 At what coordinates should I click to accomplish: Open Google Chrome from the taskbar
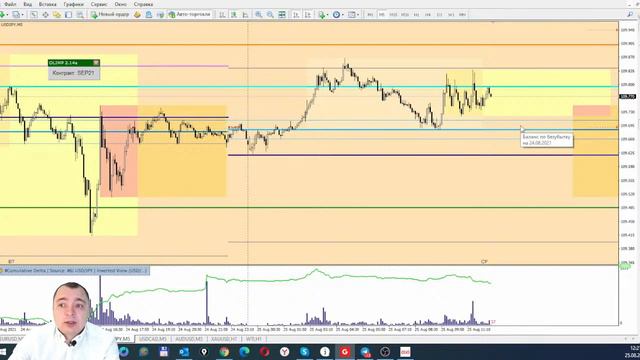[224, 351]
